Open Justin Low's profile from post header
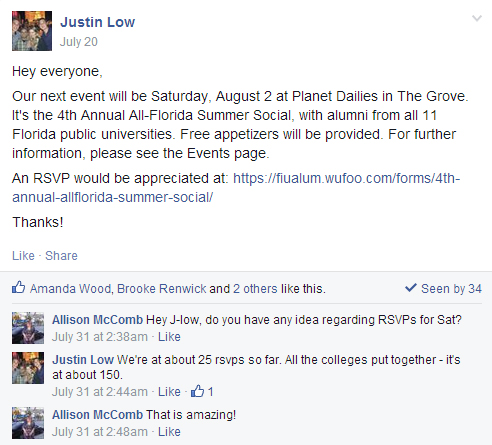The height and width of the screenshot is (445, 492). 97,22
